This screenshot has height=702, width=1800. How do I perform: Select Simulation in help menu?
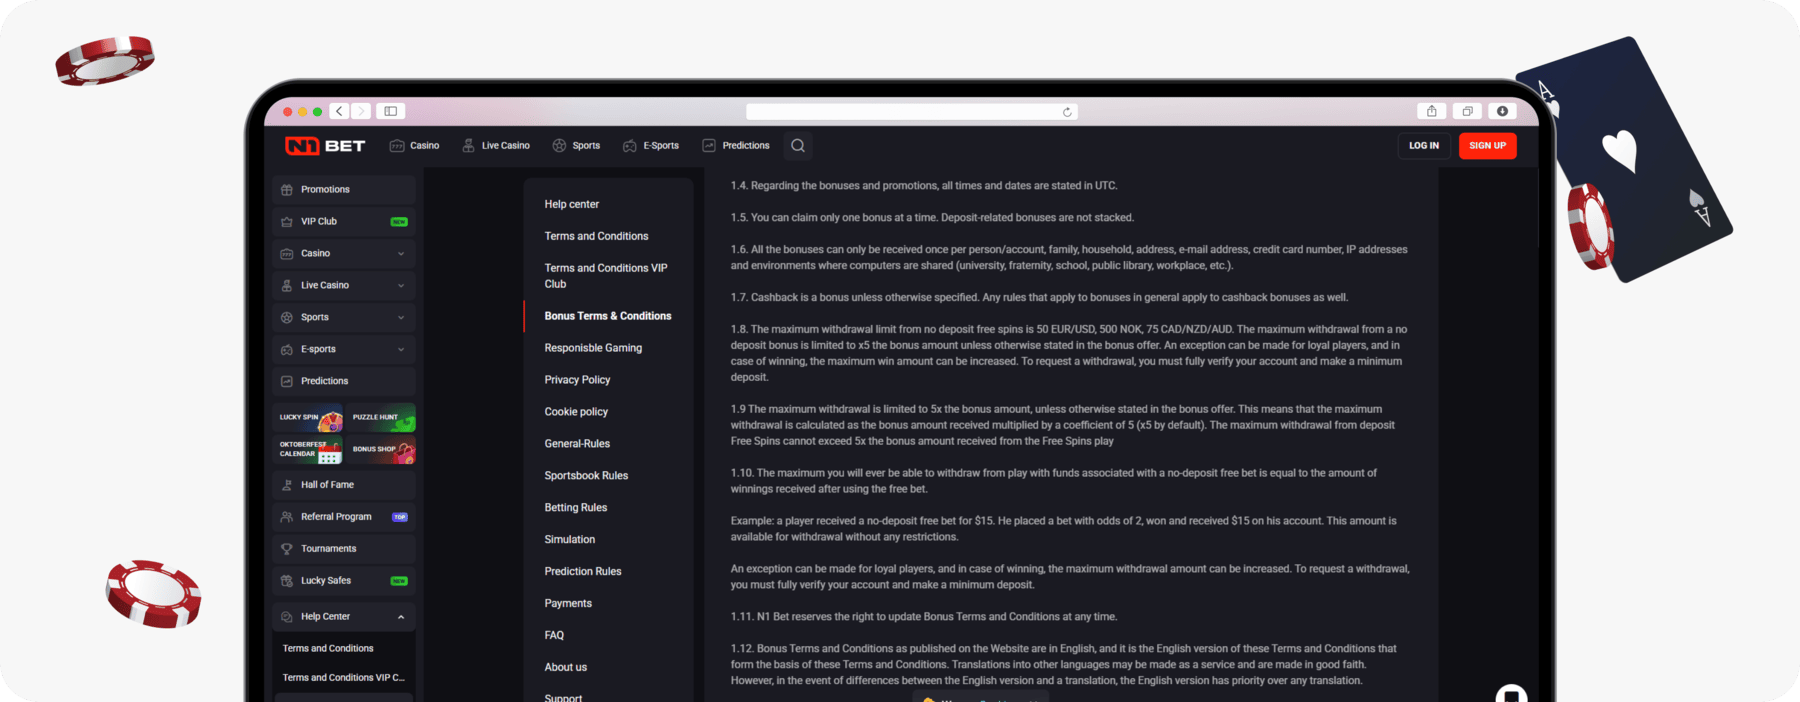pos(570,540)
